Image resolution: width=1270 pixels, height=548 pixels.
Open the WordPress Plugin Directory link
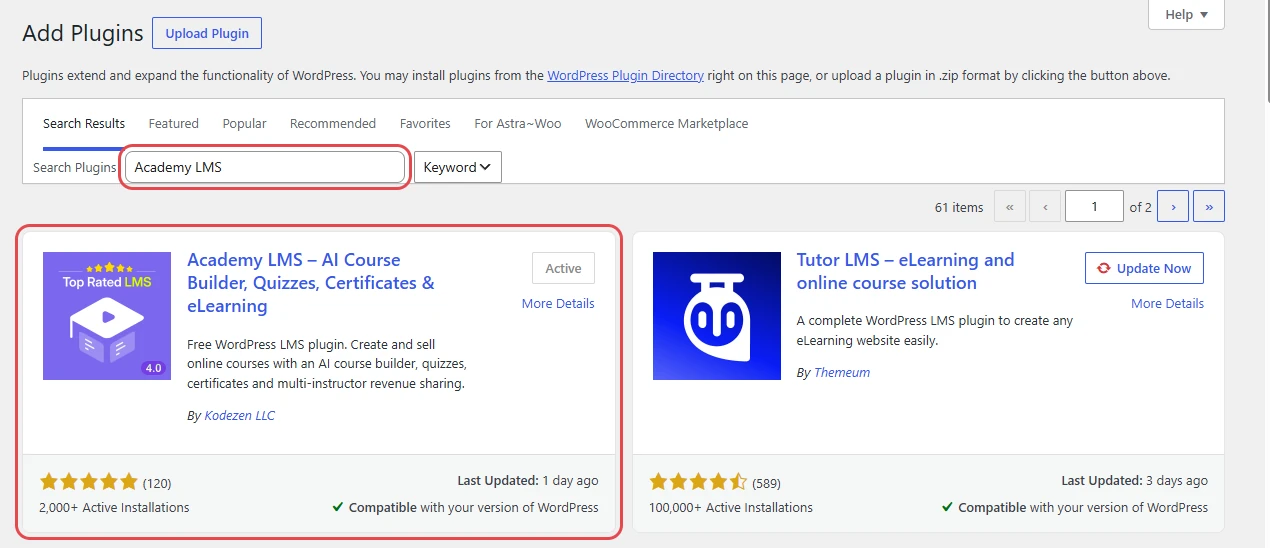coord(626,75)
